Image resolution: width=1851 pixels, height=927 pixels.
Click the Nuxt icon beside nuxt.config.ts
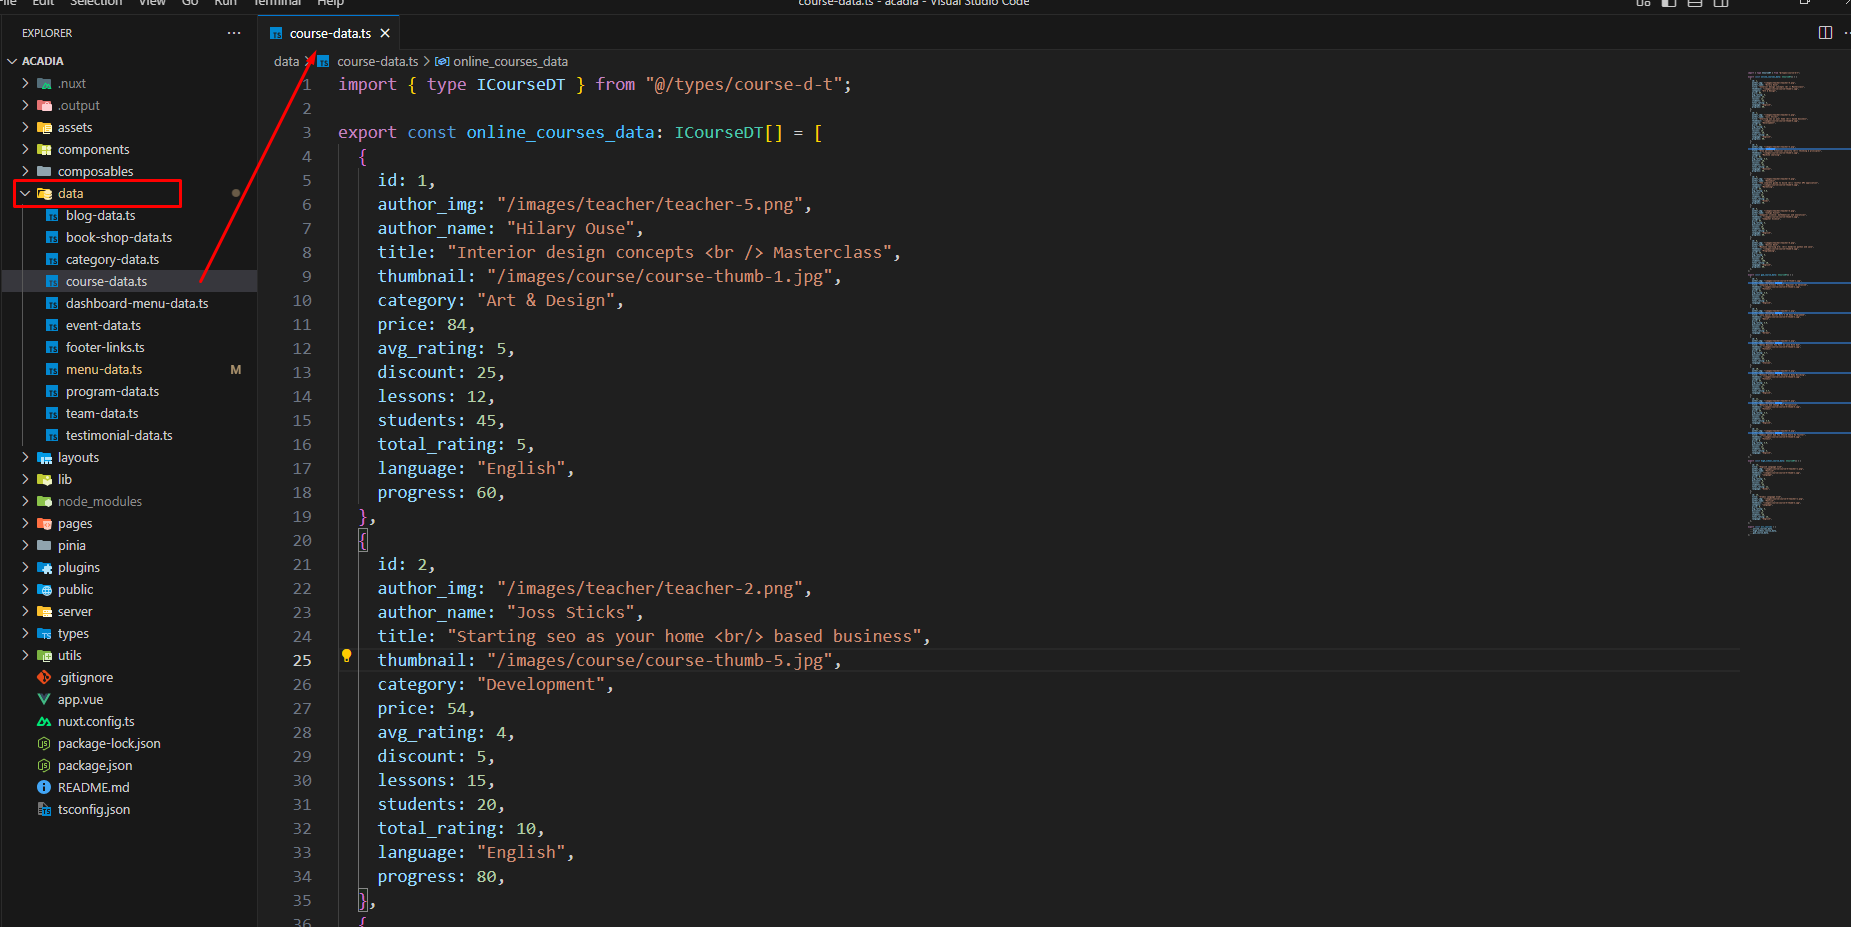click(x=44, y=722)
